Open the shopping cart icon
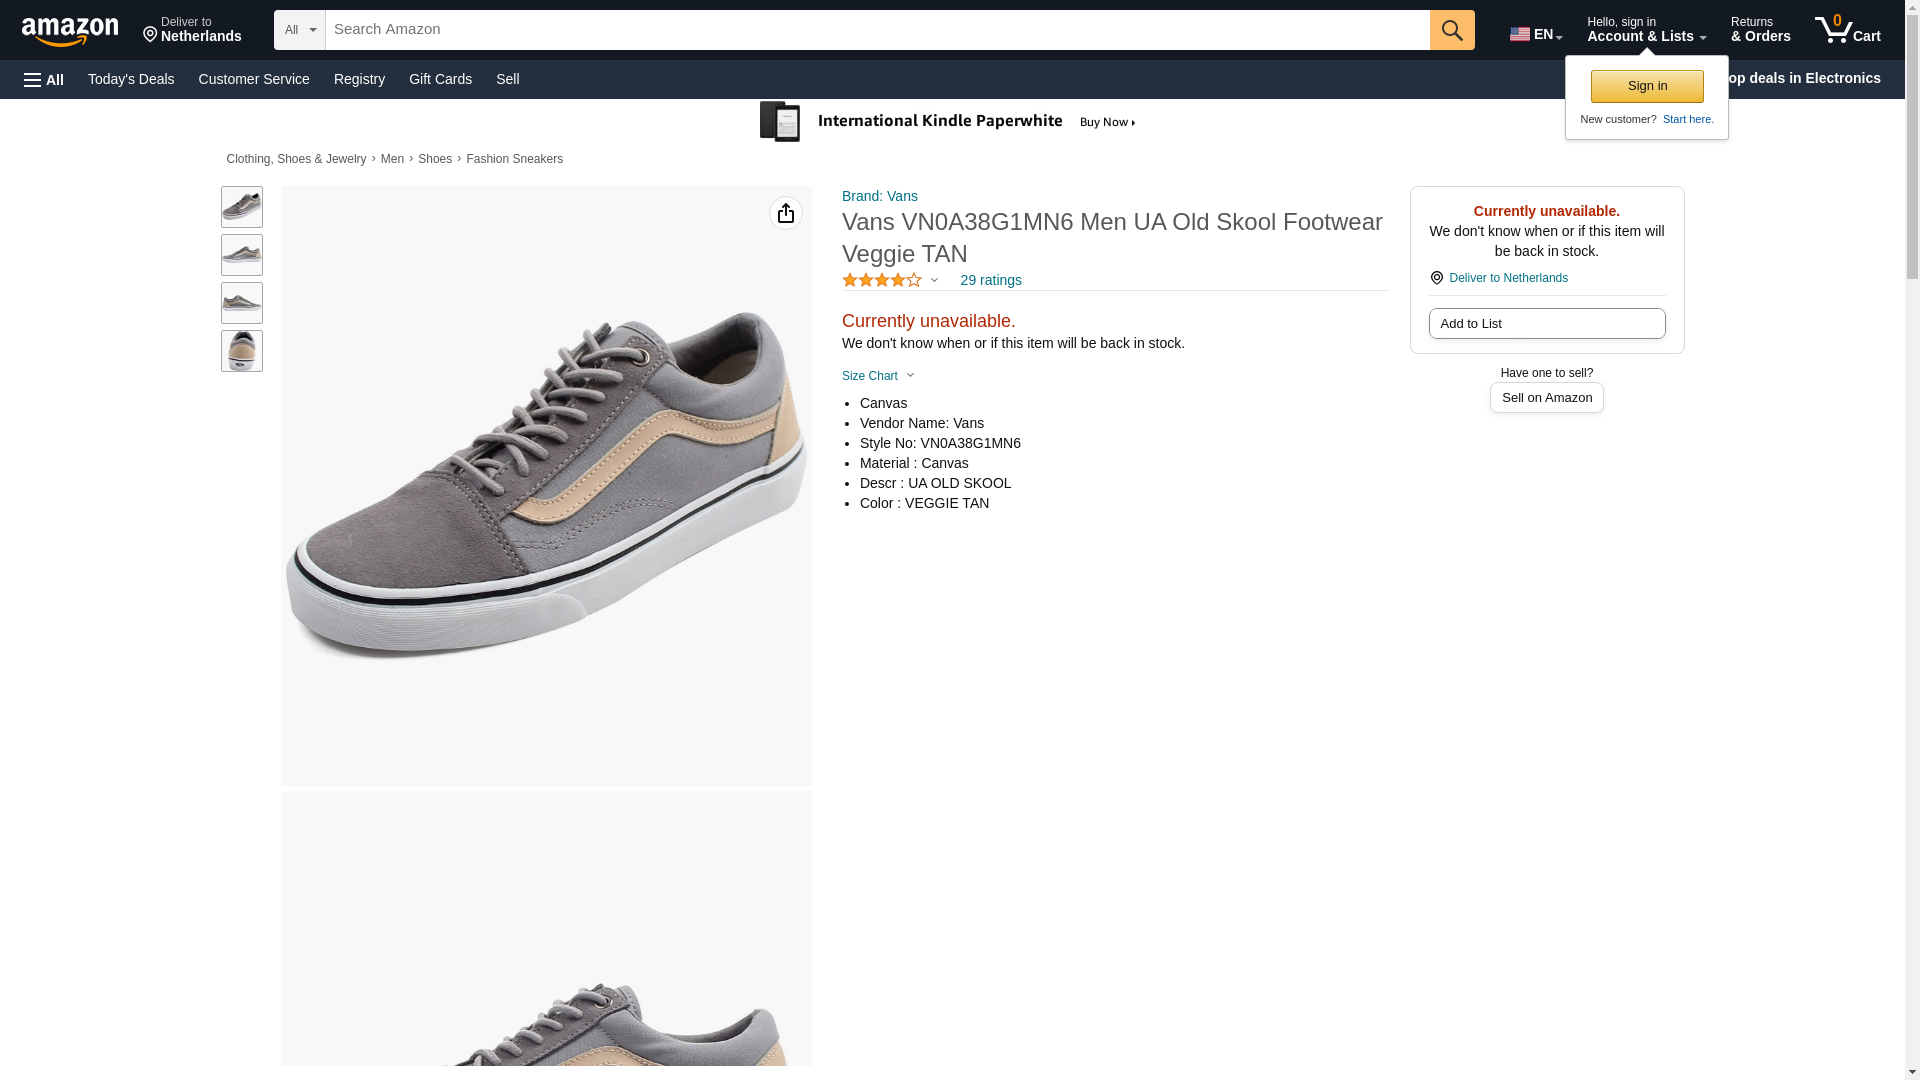1920x1080 pixels. 1847,30
